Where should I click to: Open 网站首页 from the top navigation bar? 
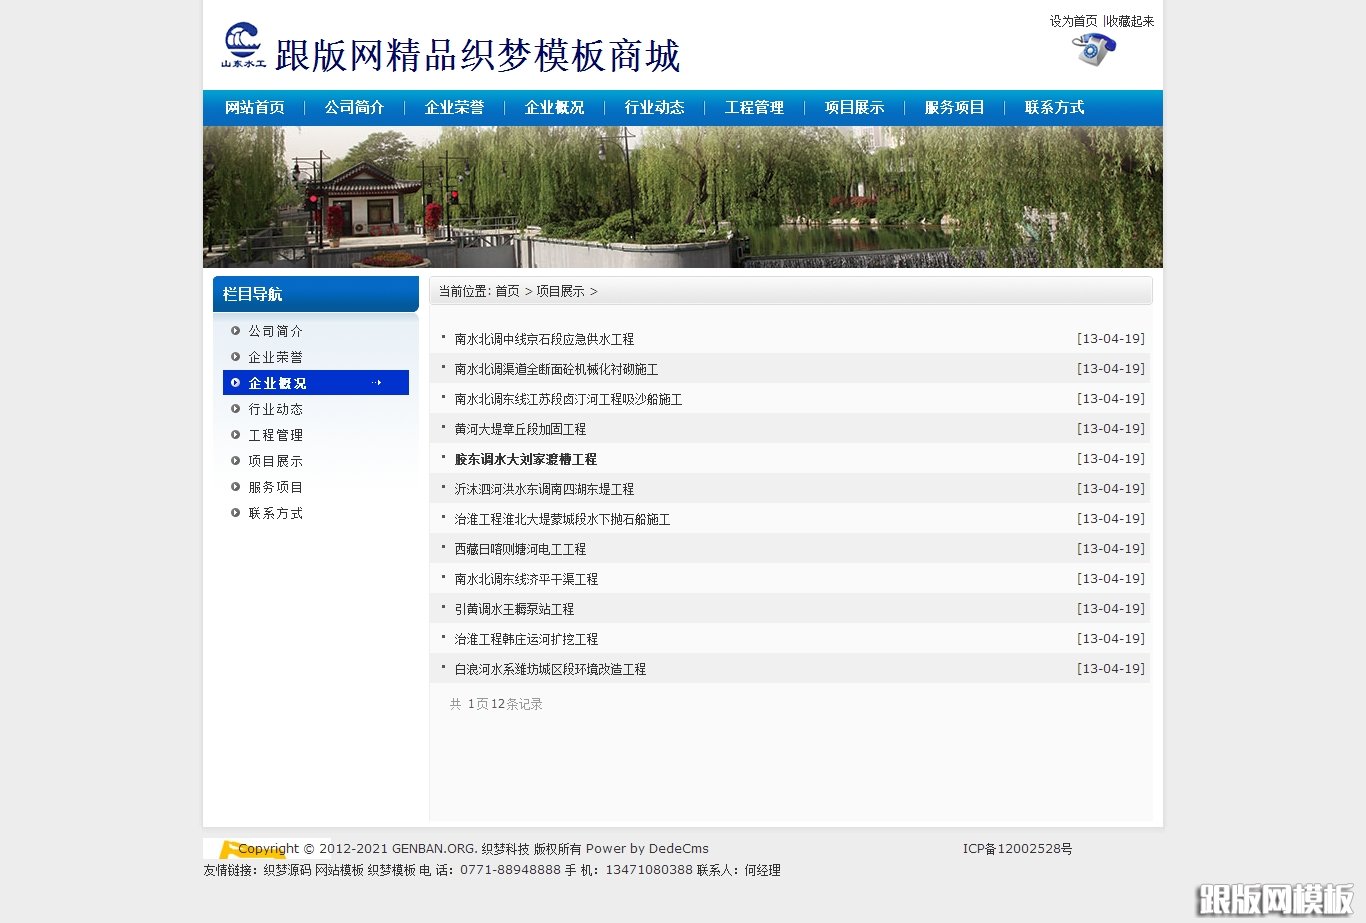coord(254,108)
